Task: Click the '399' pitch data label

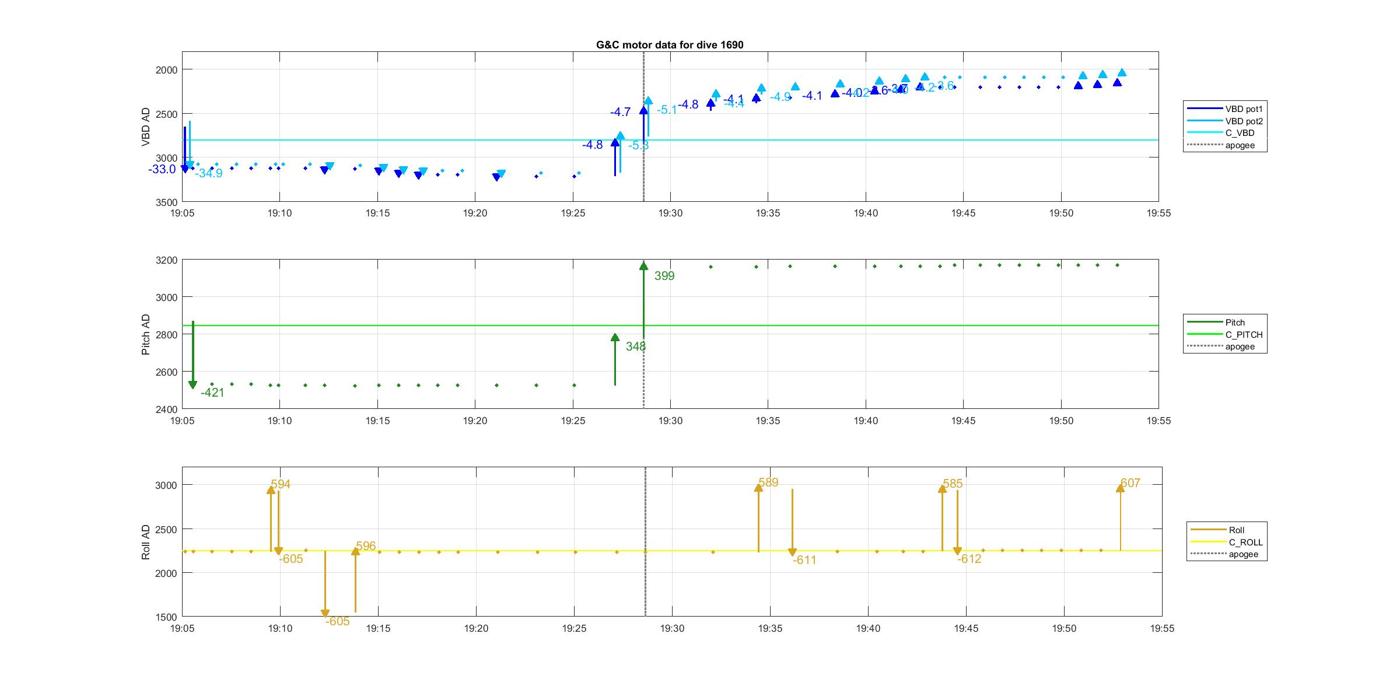Action: click(x=664, y=276)
